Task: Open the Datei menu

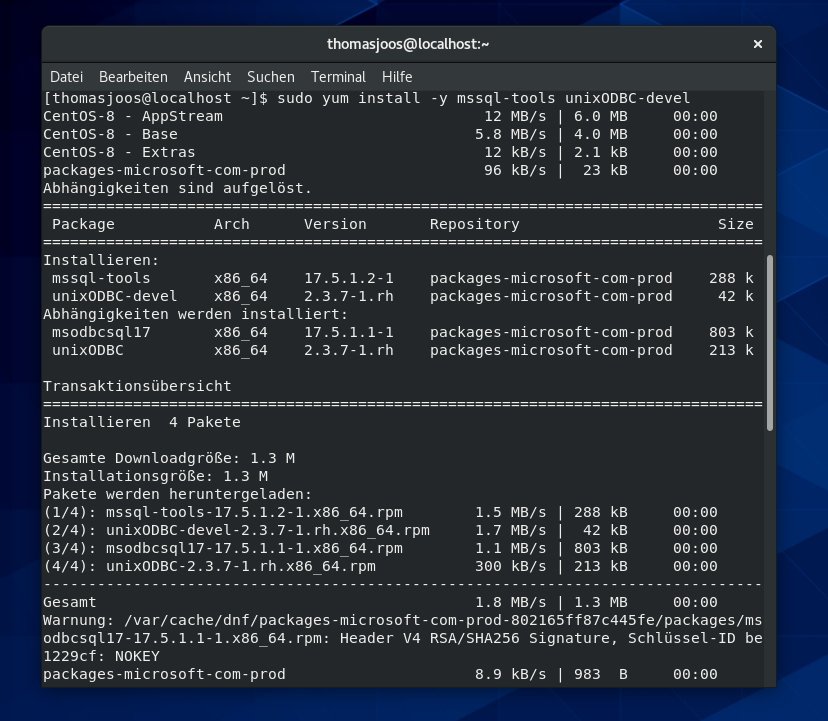Action: point(66,77)
